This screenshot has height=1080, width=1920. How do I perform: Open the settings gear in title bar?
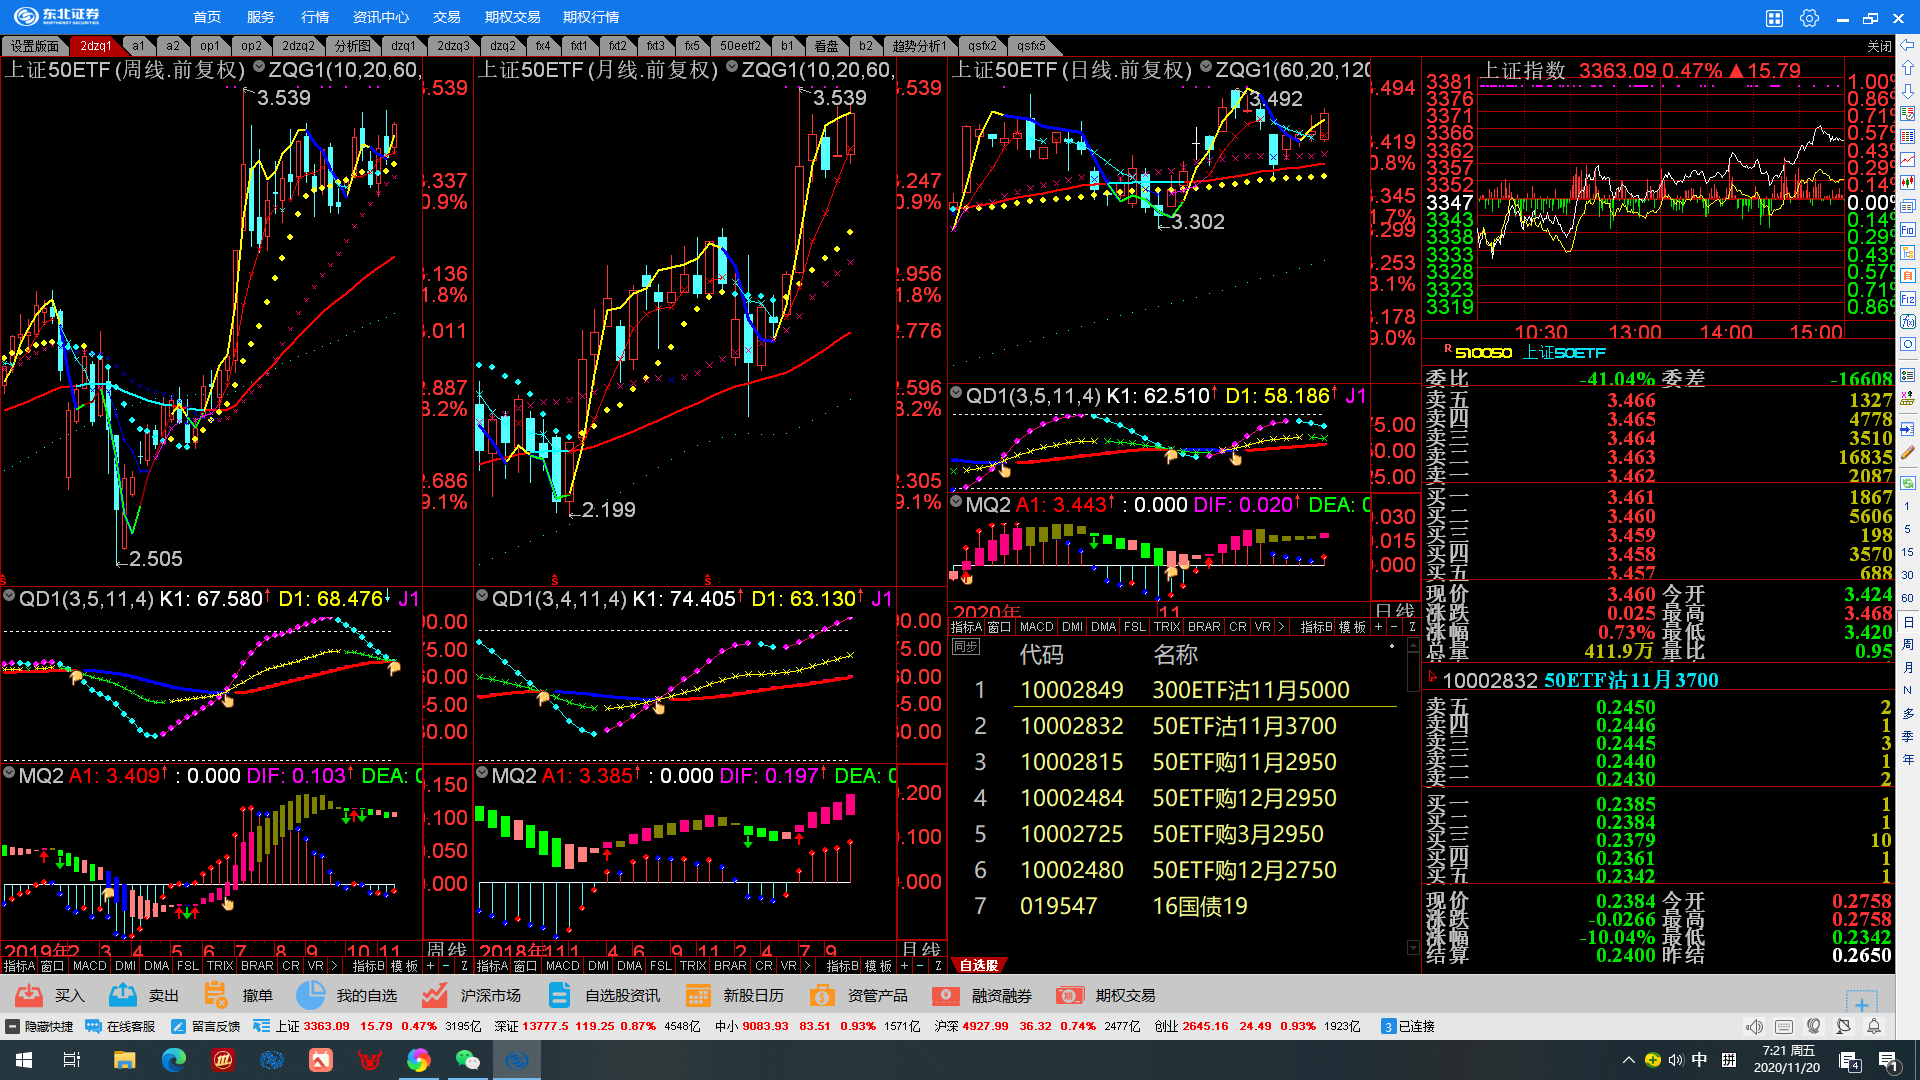point(1809,18)
